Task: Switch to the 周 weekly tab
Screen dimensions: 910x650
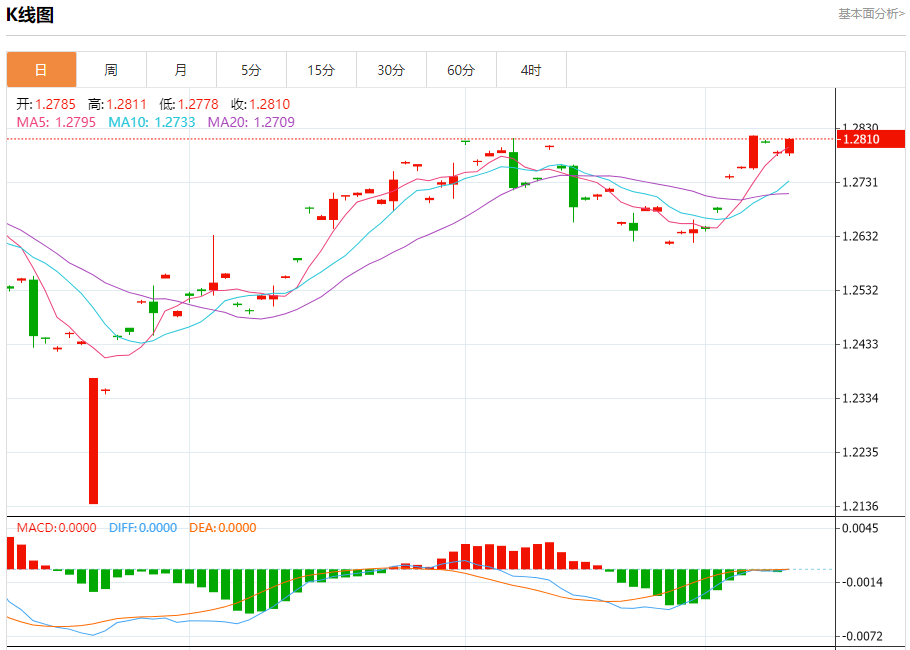Action: (x=111, y=70)
